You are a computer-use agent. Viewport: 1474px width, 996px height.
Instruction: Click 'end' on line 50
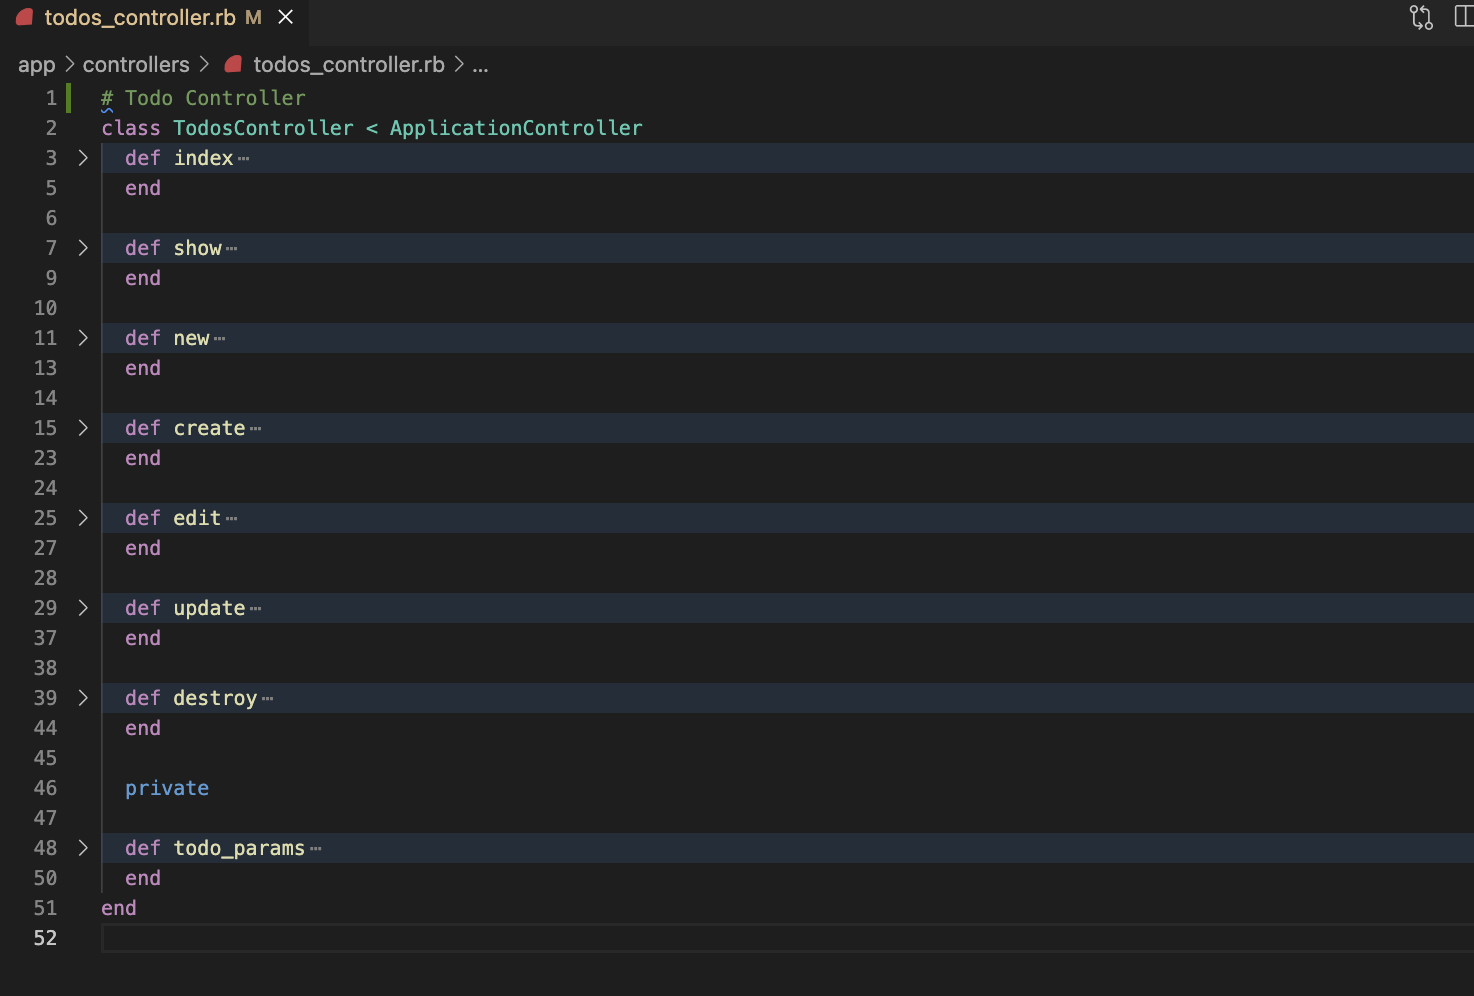(x=143, y=878)
